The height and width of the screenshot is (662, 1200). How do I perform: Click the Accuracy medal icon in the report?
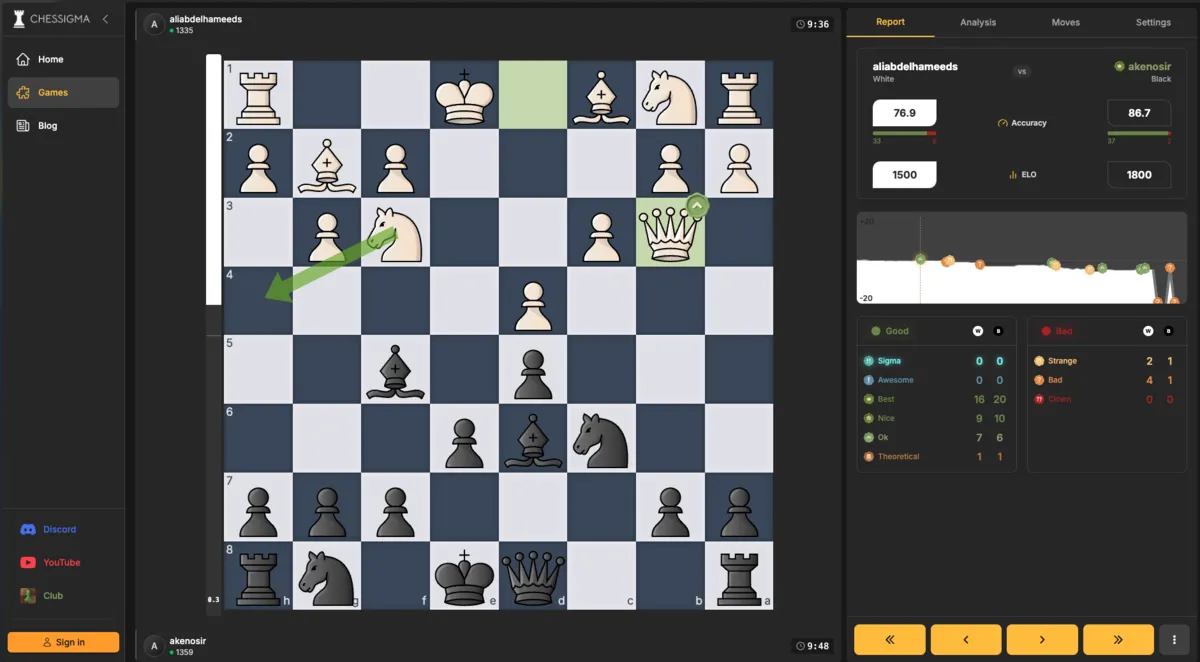(x=1001, y=123)
